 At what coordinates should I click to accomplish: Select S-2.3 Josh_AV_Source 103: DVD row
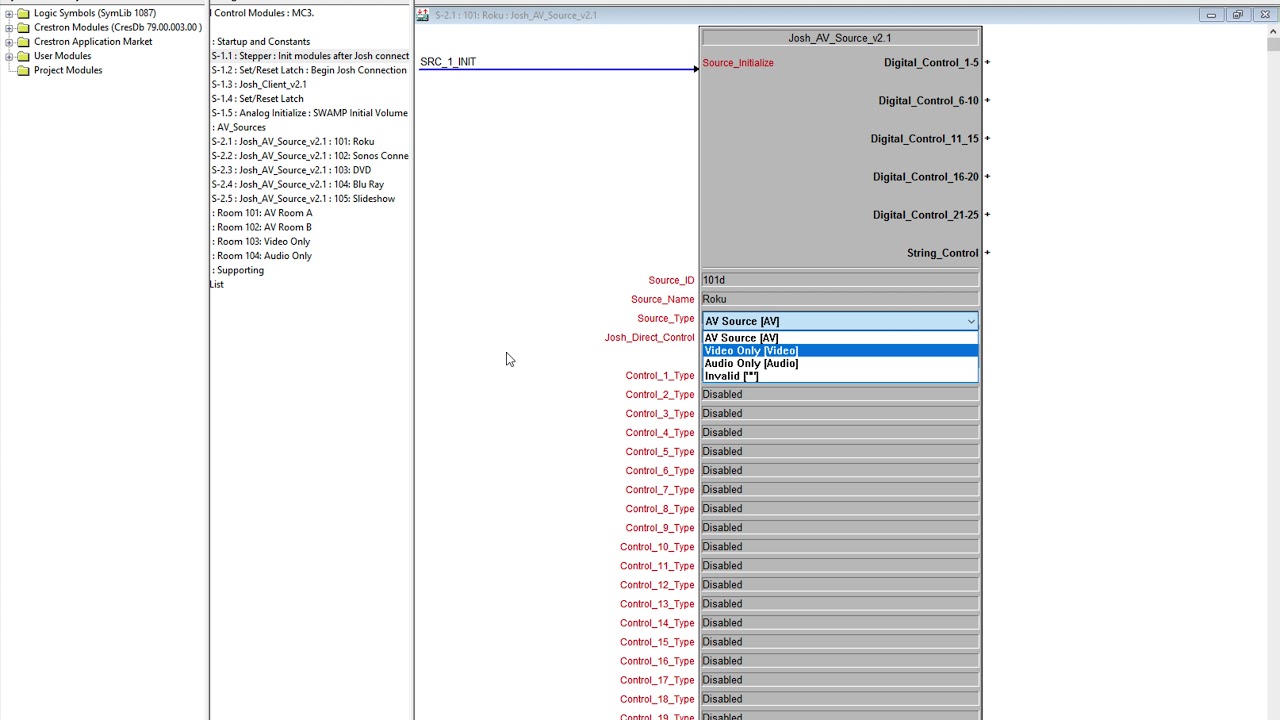click(291, 170)
